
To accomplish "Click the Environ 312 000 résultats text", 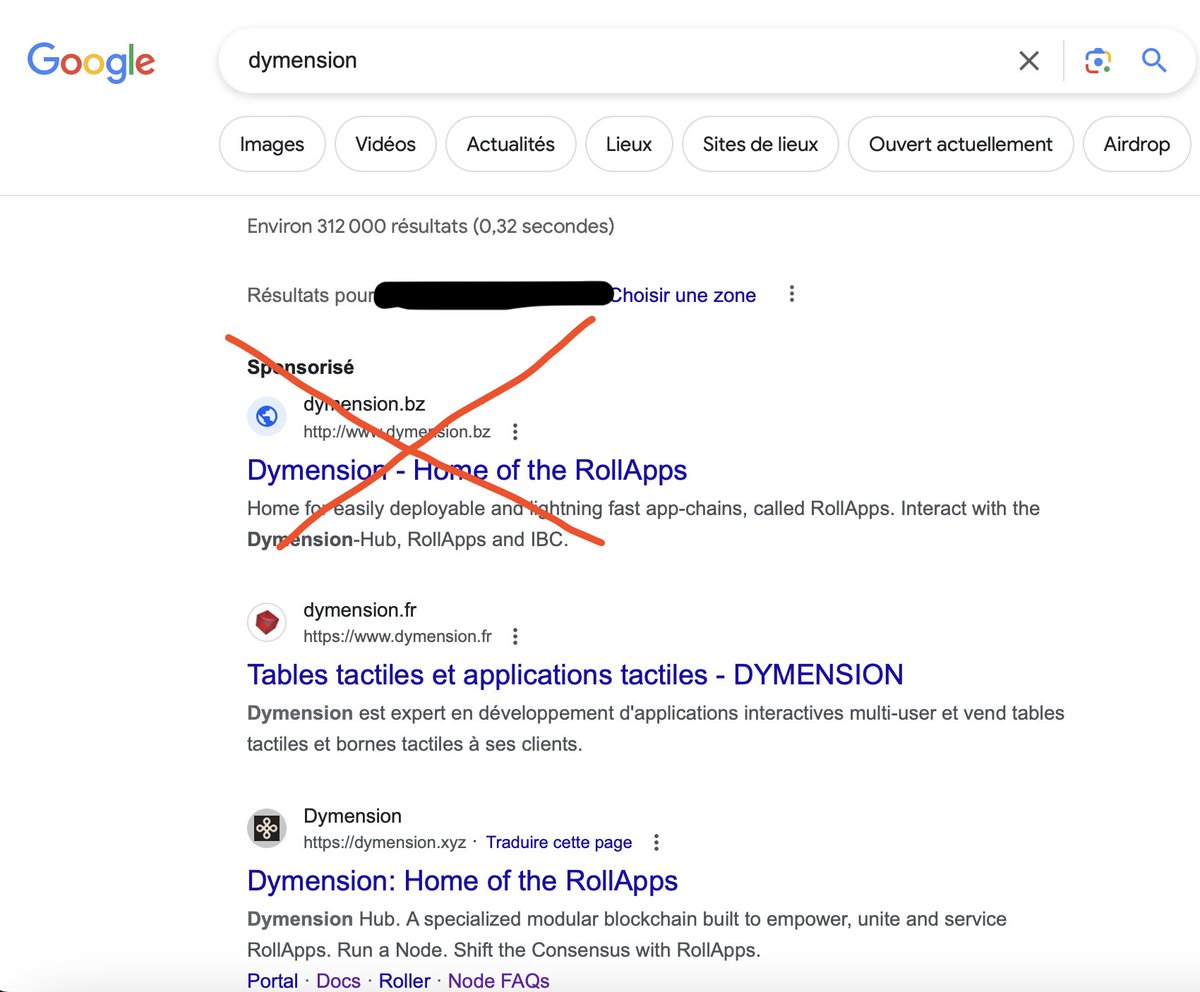I will pyautogui.click(x=430, y=226).
